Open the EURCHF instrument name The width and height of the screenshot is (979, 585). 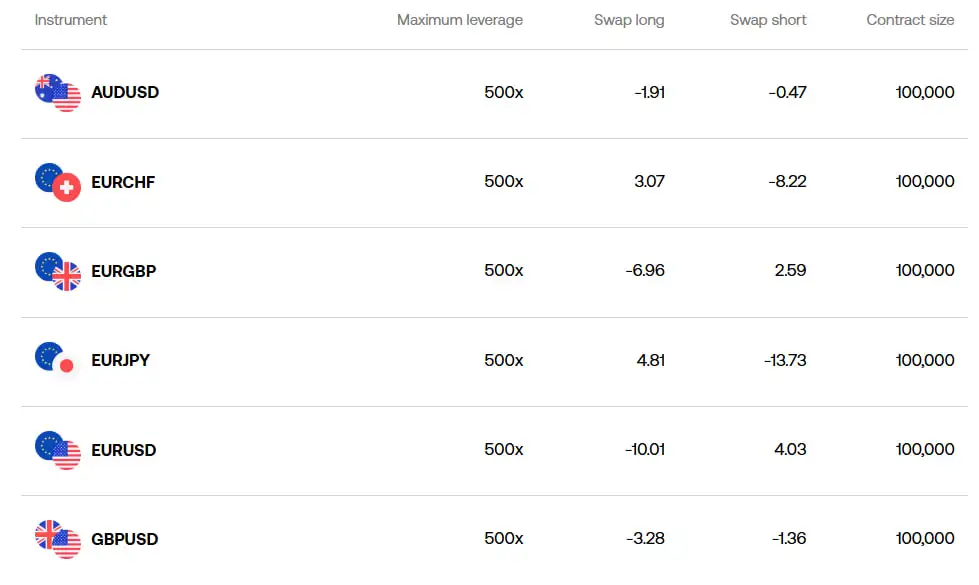click(x=123, y=182)
